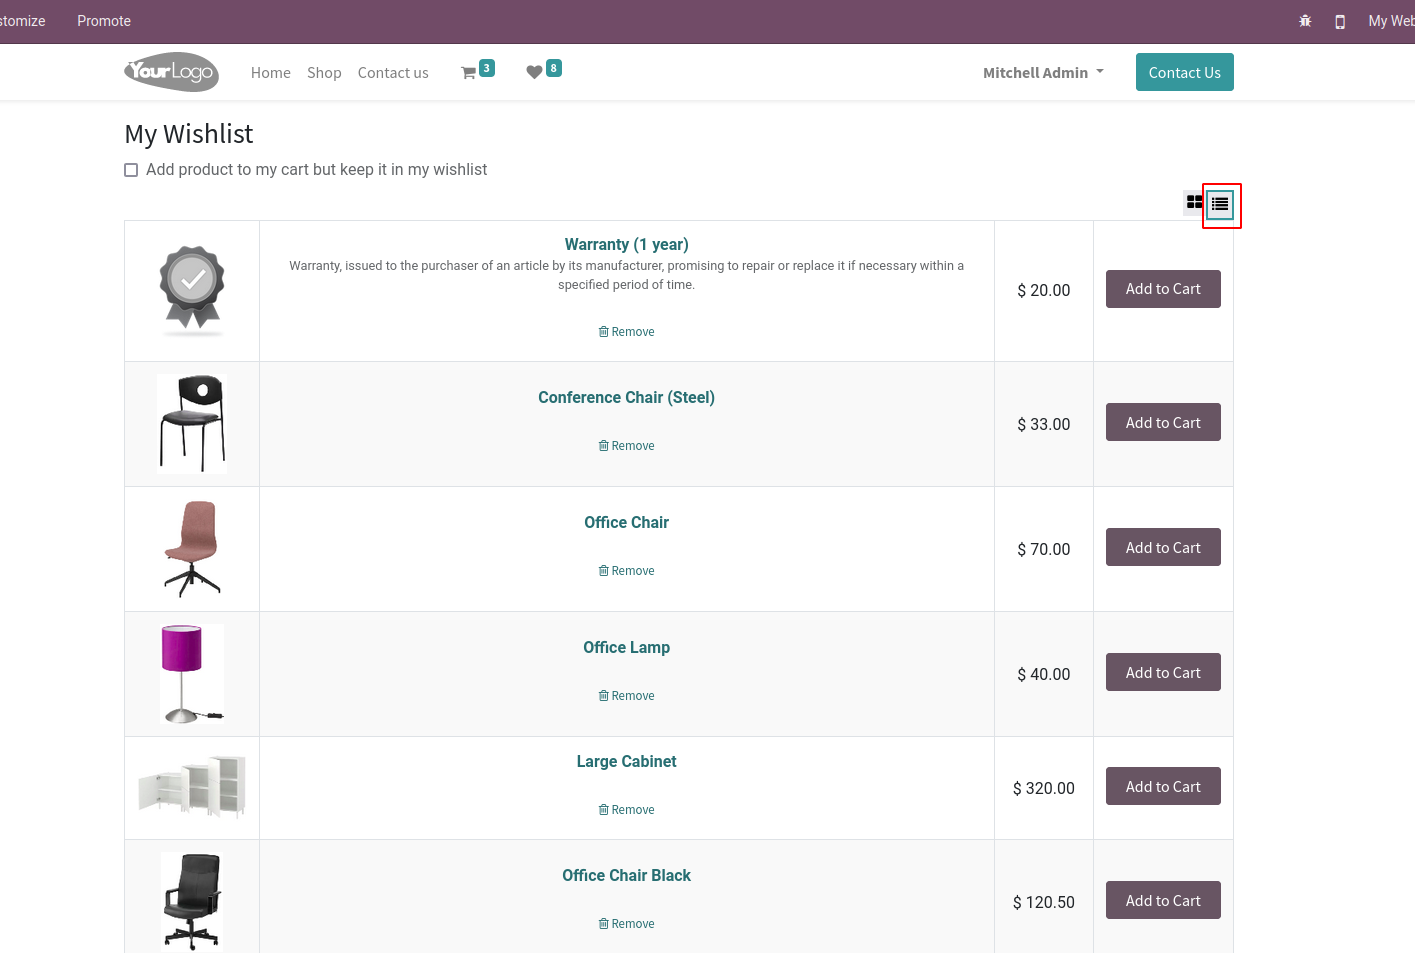Click the teal Contact Us button

tap(1184, 72)
